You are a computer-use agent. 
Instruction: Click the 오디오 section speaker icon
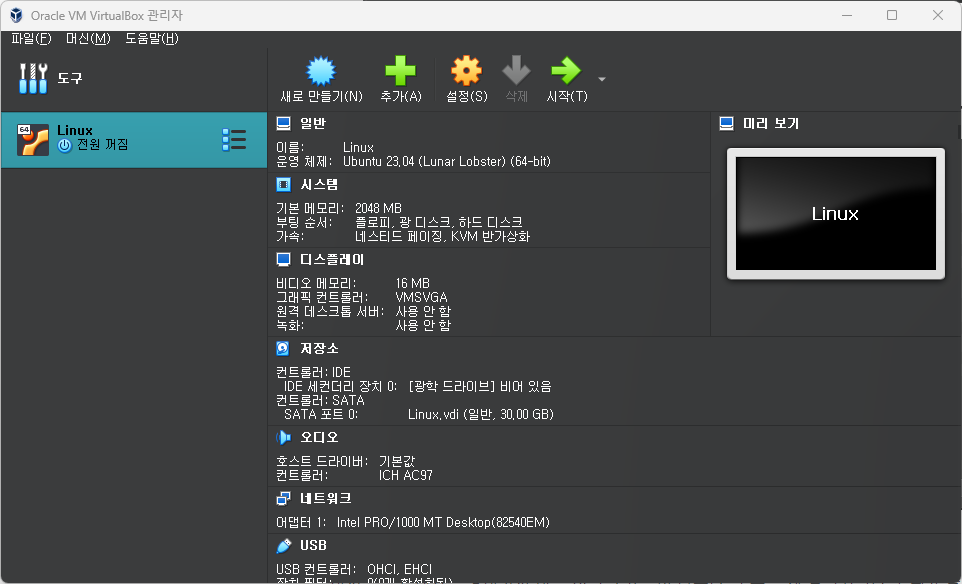coord(283,437)
